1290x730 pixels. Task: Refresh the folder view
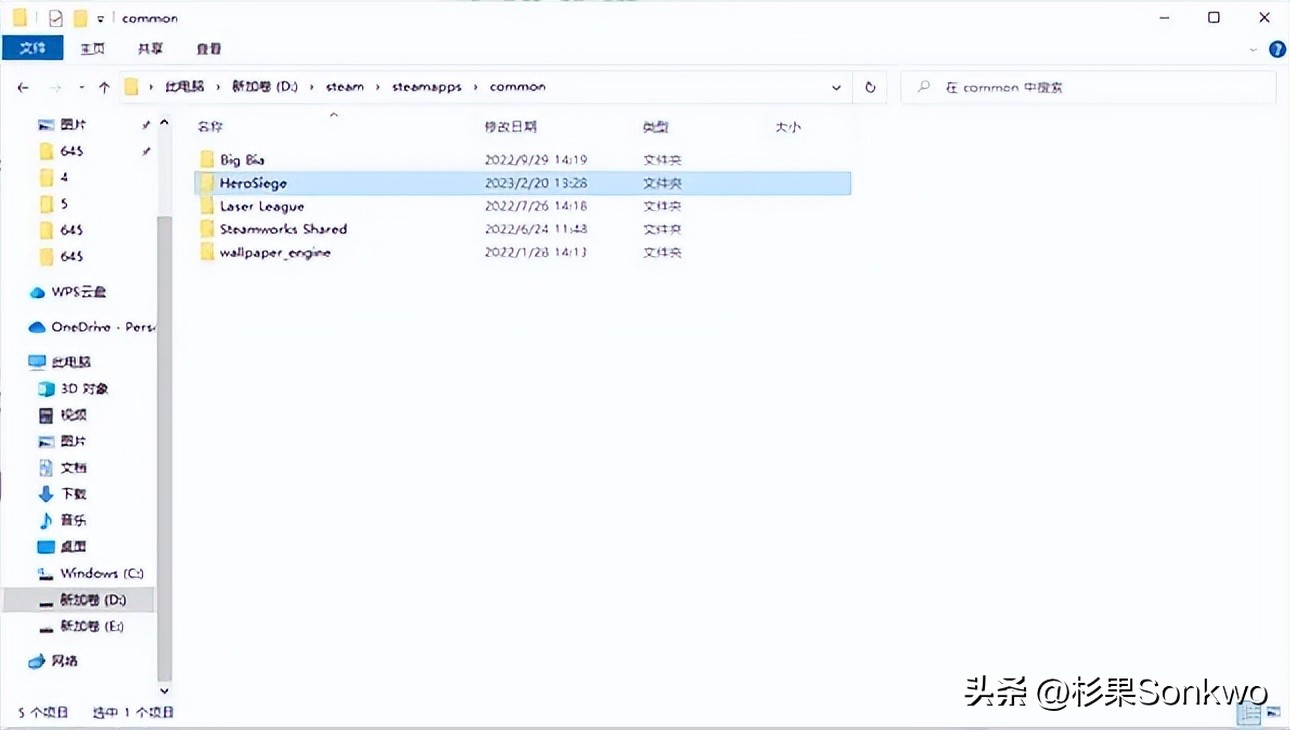click(x=869, y=87)
